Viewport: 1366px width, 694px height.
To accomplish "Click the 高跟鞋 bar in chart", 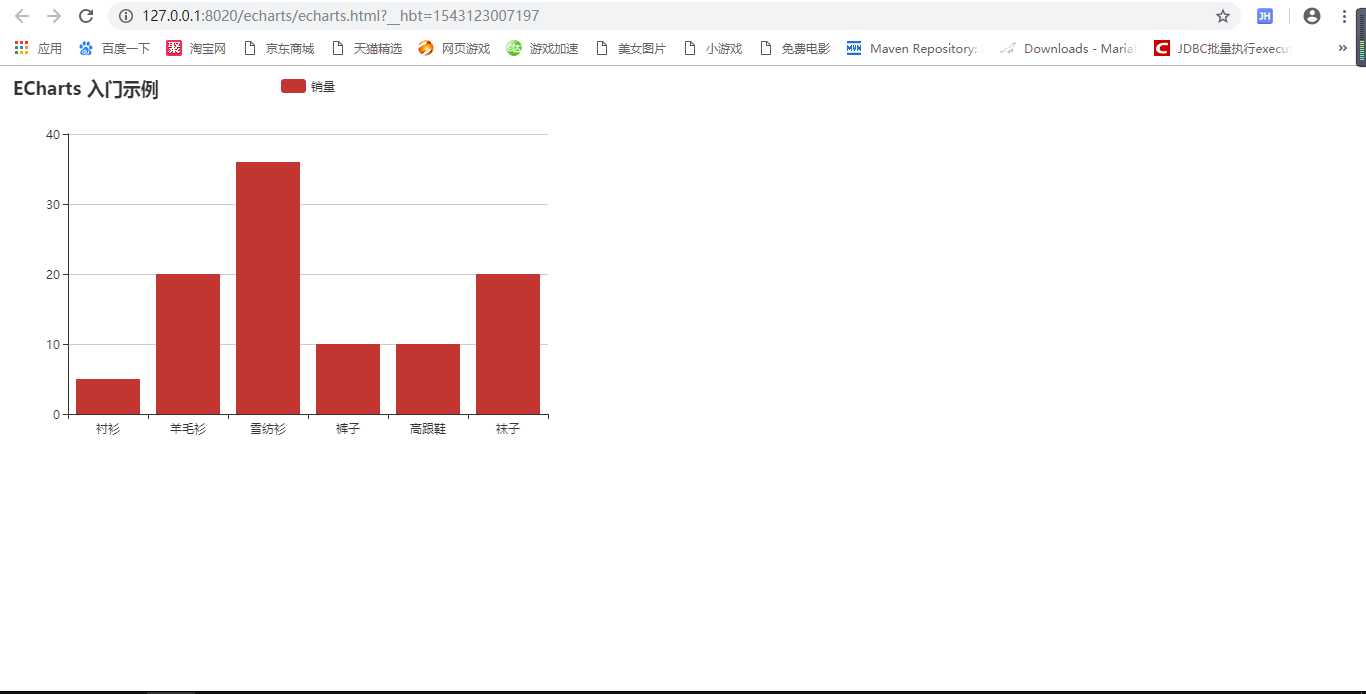I will tap(428, 379).
